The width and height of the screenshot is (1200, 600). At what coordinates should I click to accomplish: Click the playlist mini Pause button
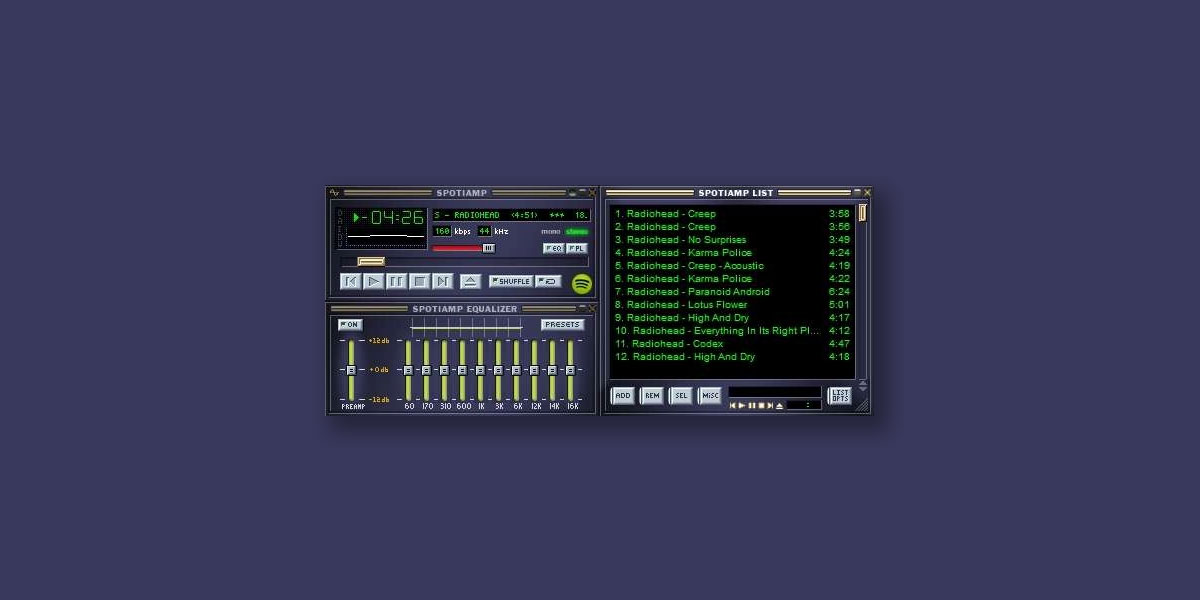tap(752, 405)
